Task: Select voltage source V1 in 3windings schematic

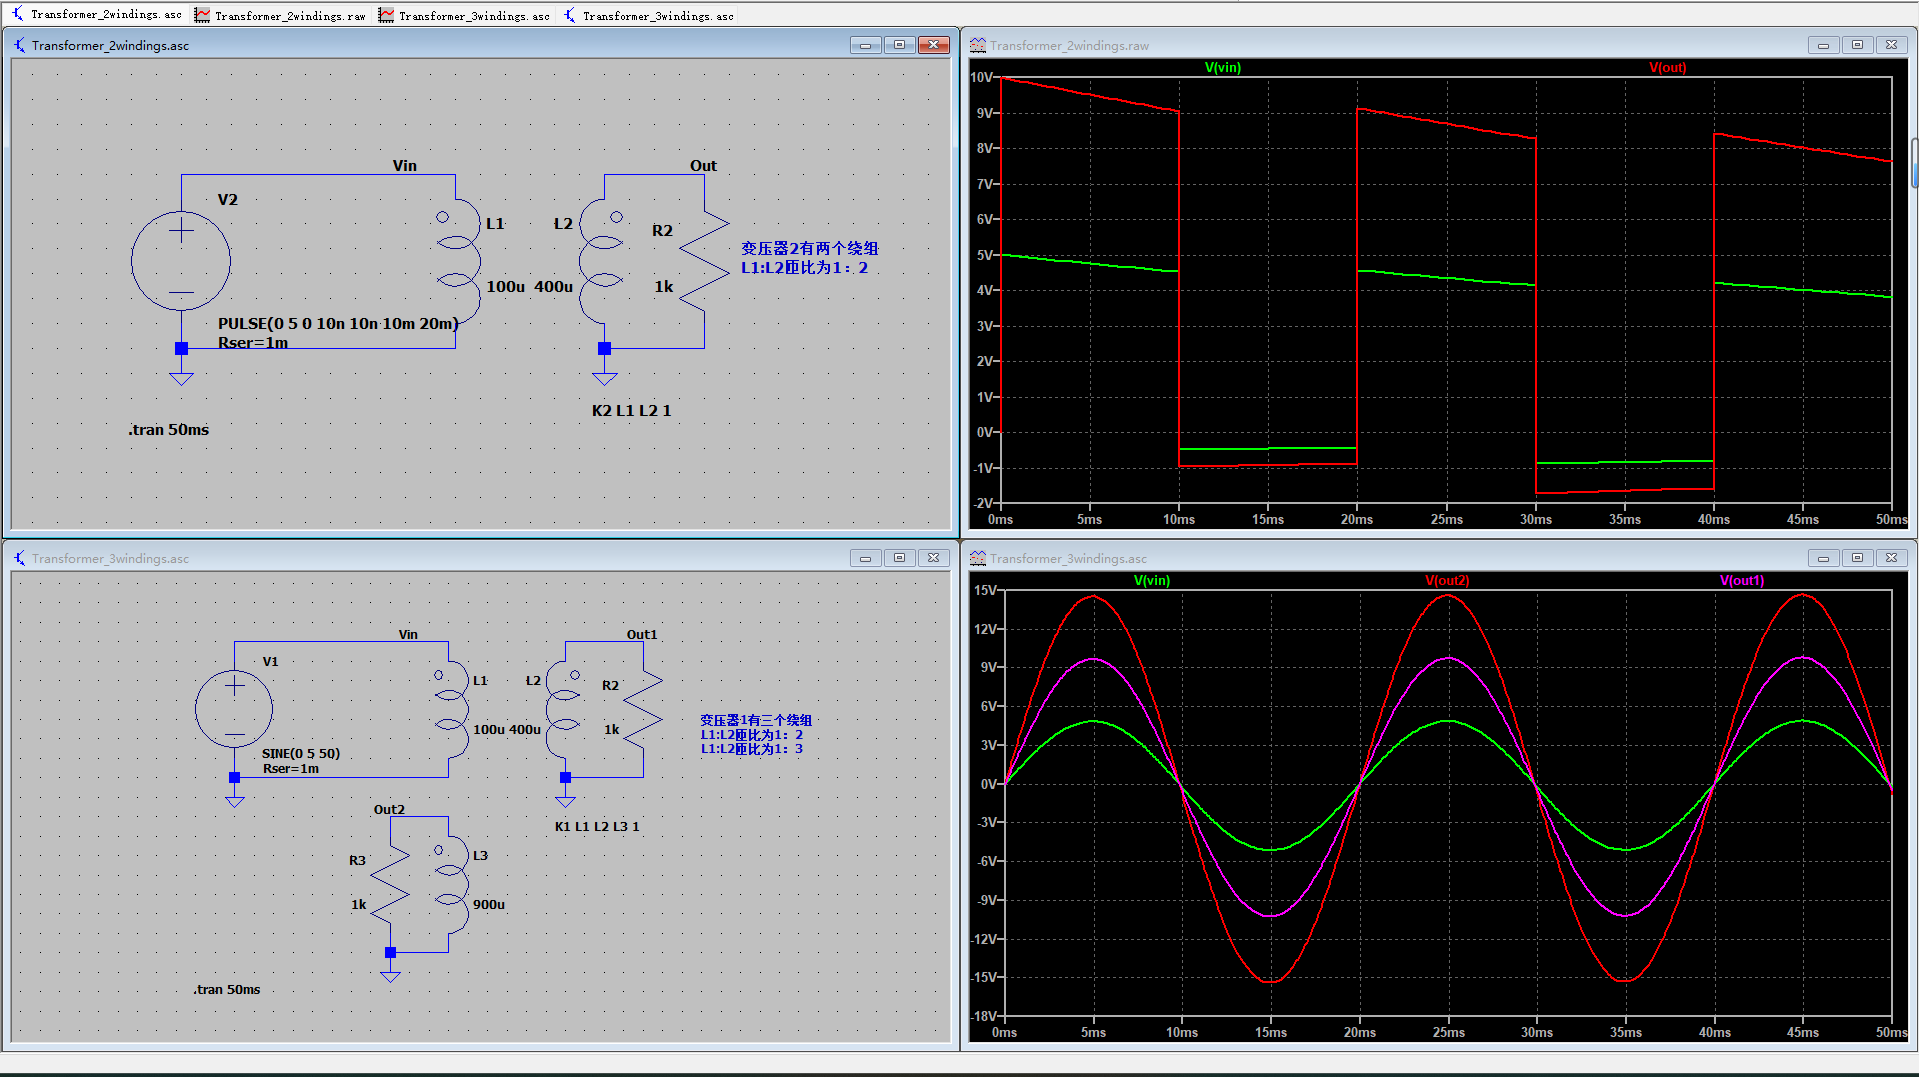Action: 234,709
